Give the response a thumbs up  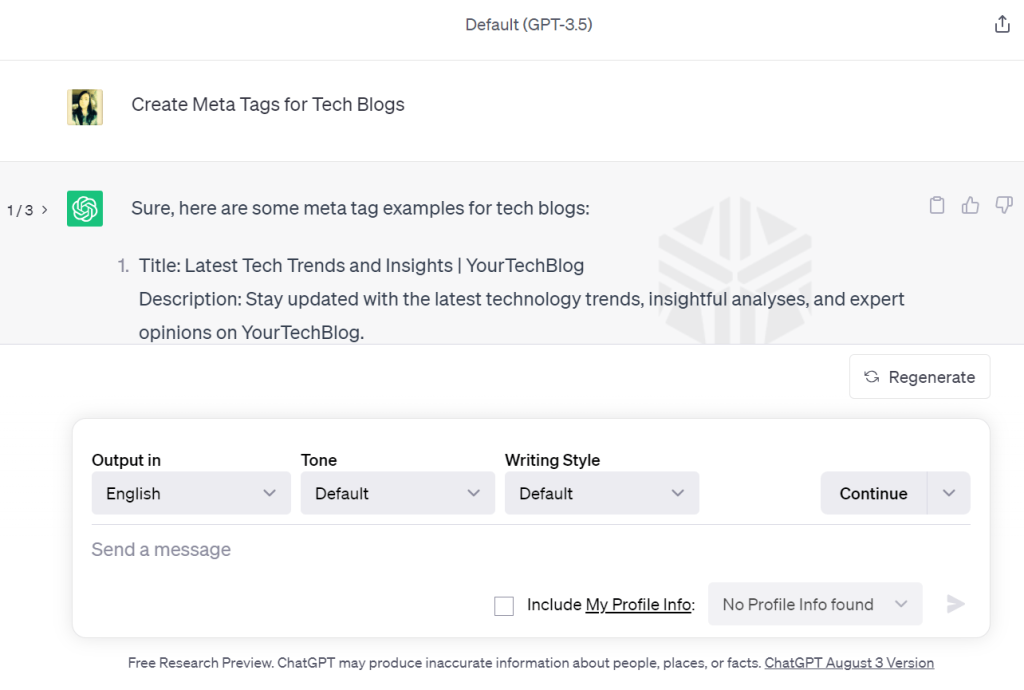point(970,204)
